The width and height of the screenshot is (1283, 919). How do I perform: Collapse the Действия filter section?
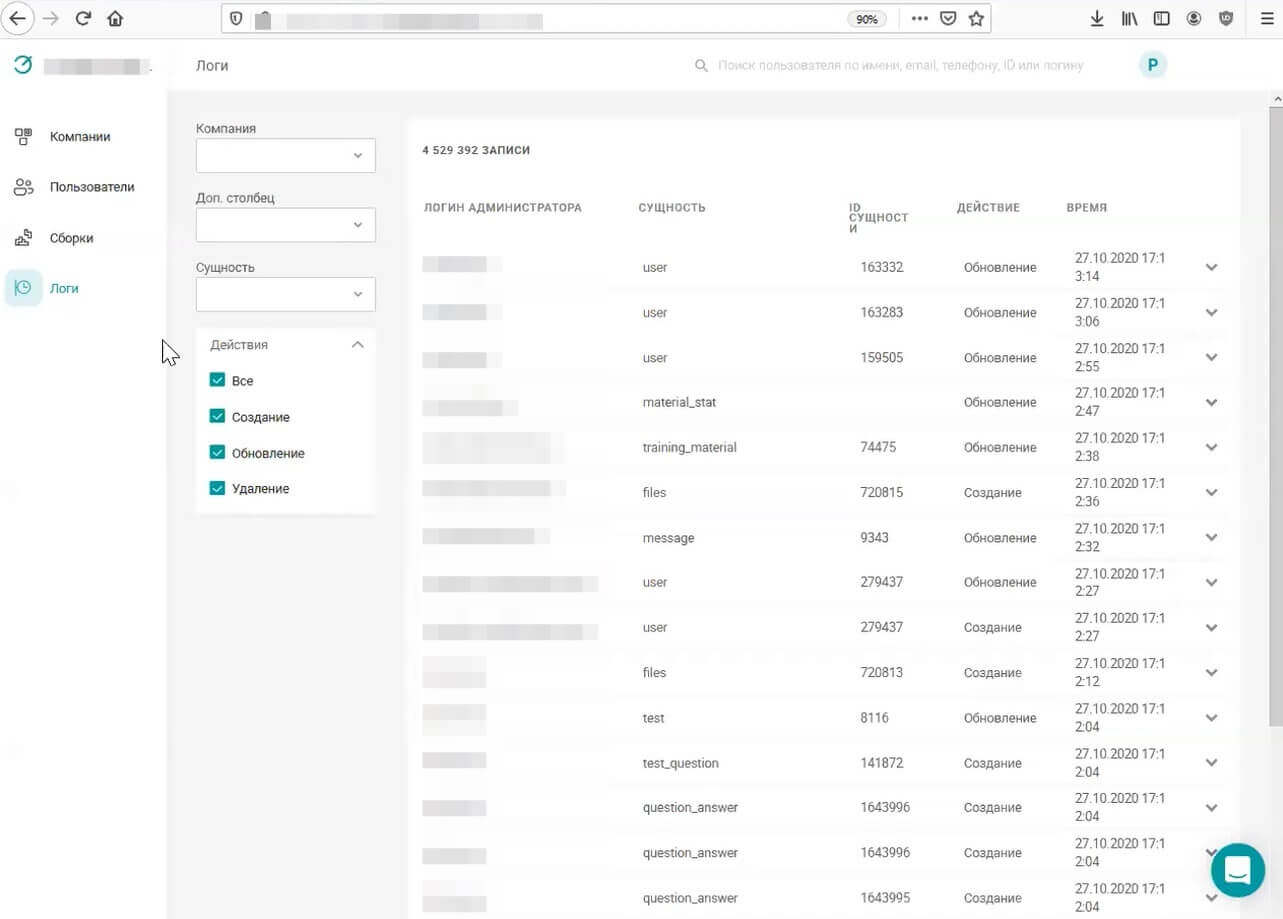(x=357, y=344)
